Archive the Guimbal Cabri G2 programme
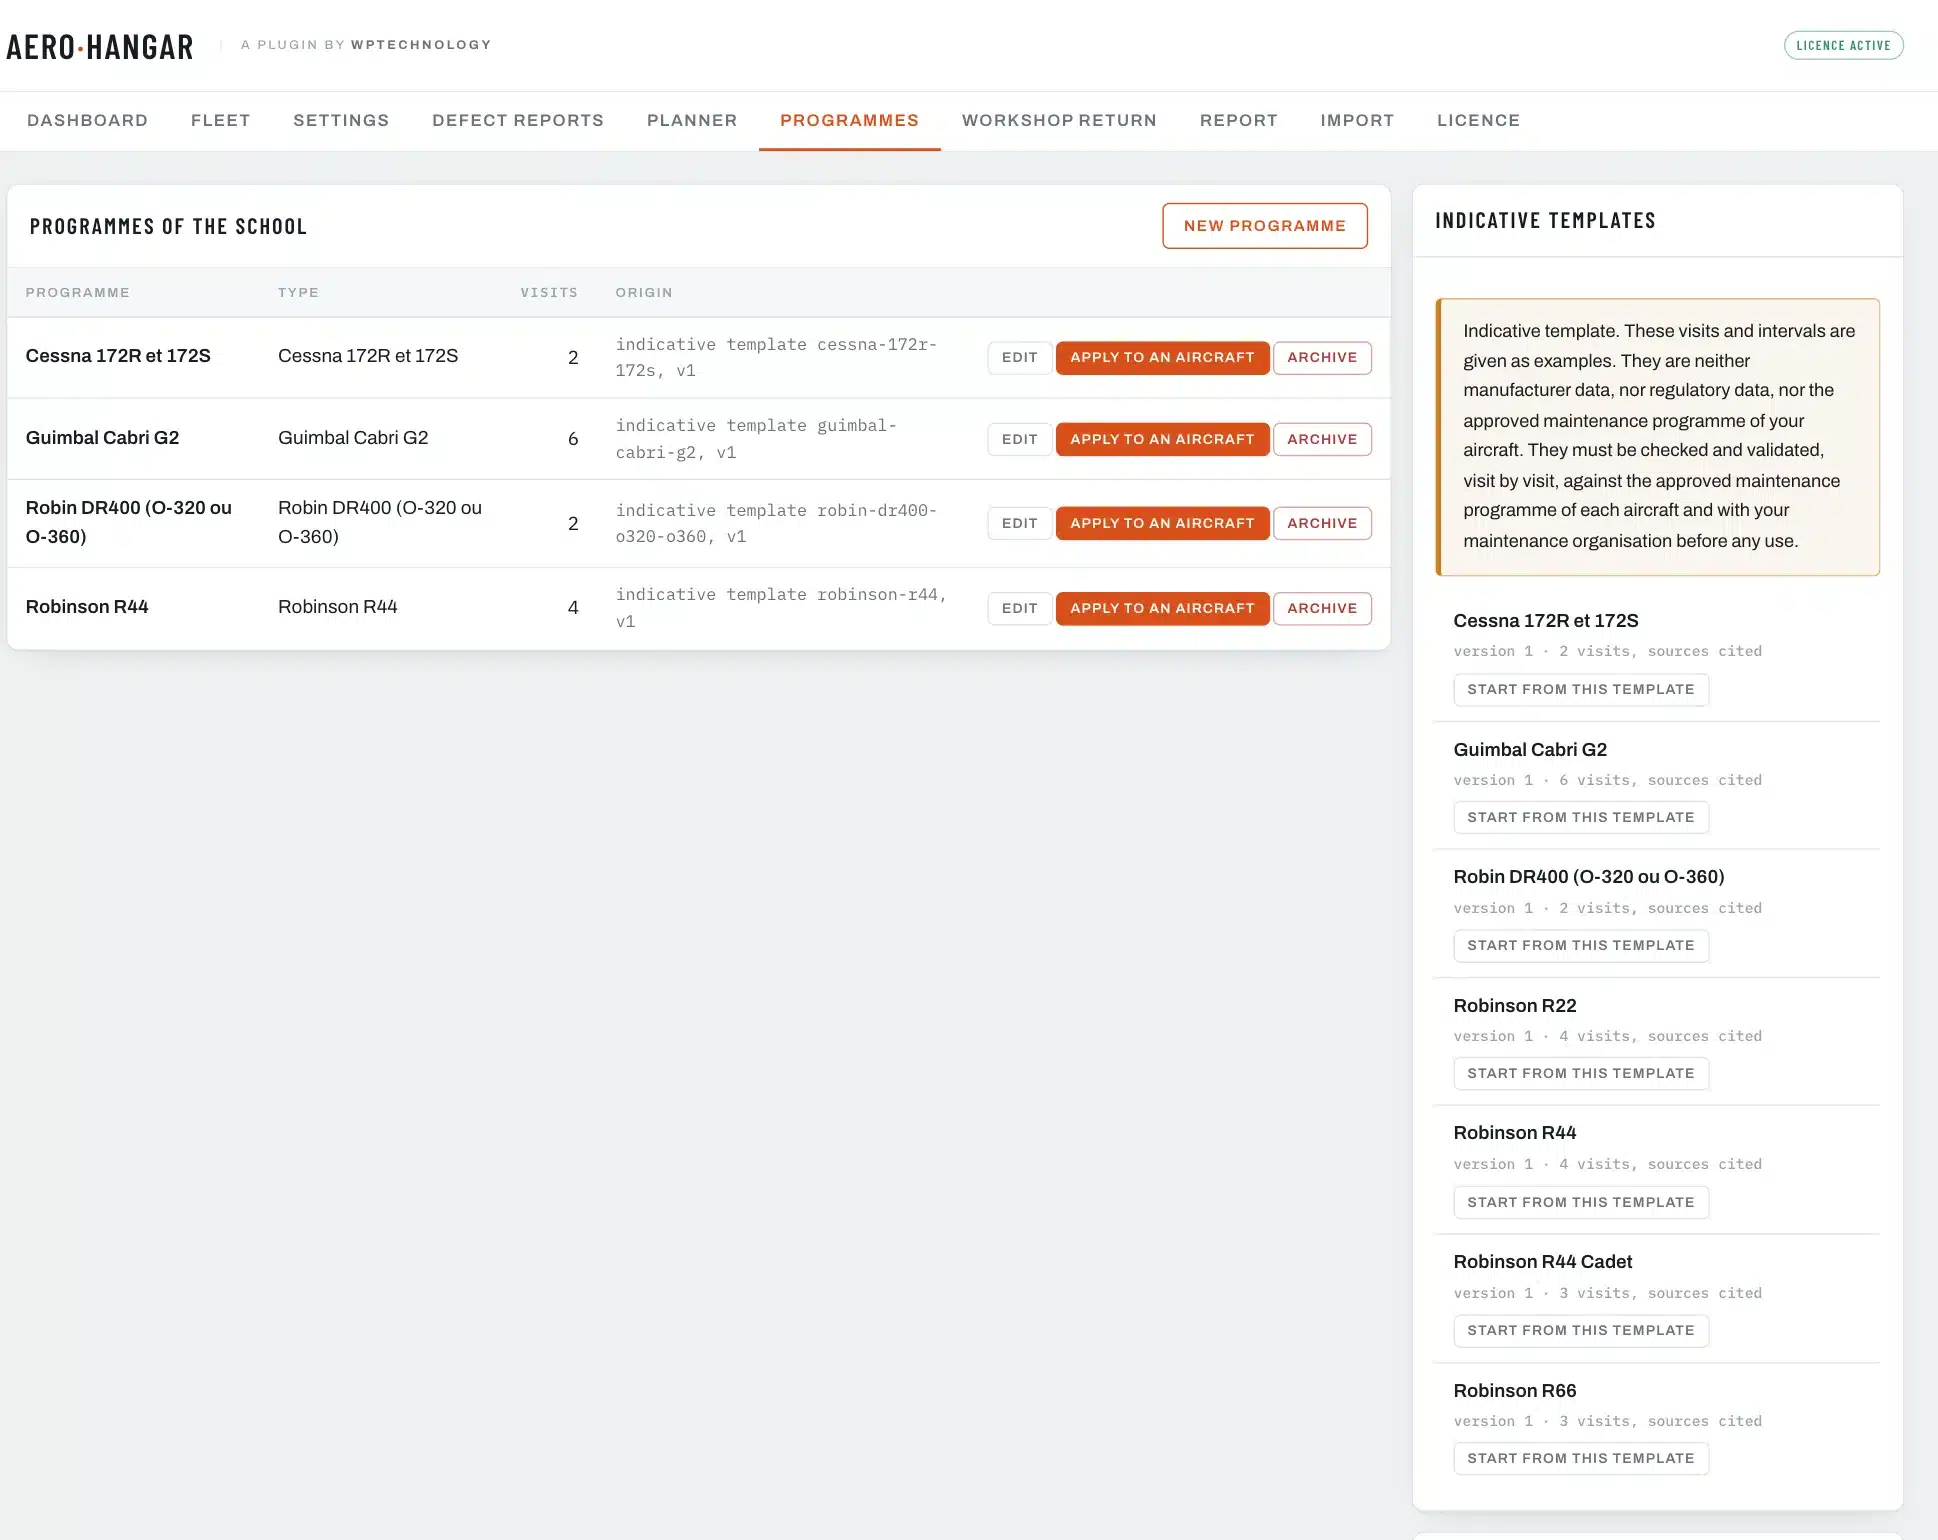This screenshot has height=1540, width=1938. point(1322,439)
